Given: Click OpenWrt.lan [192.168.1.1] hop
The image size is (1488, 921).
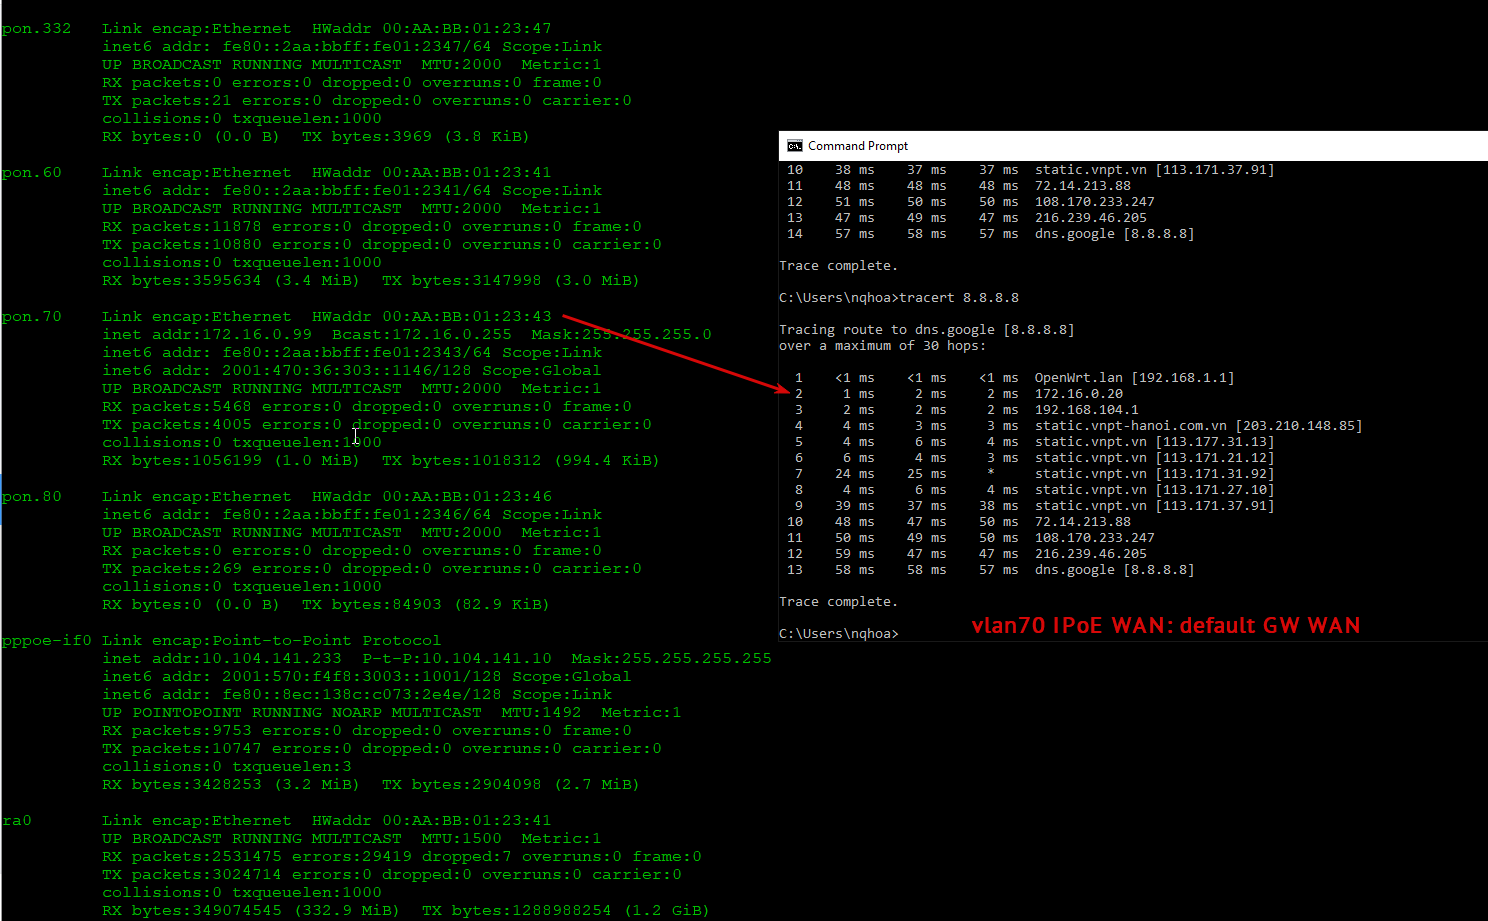Looking at the screenshot, I should coord(1135,377).
